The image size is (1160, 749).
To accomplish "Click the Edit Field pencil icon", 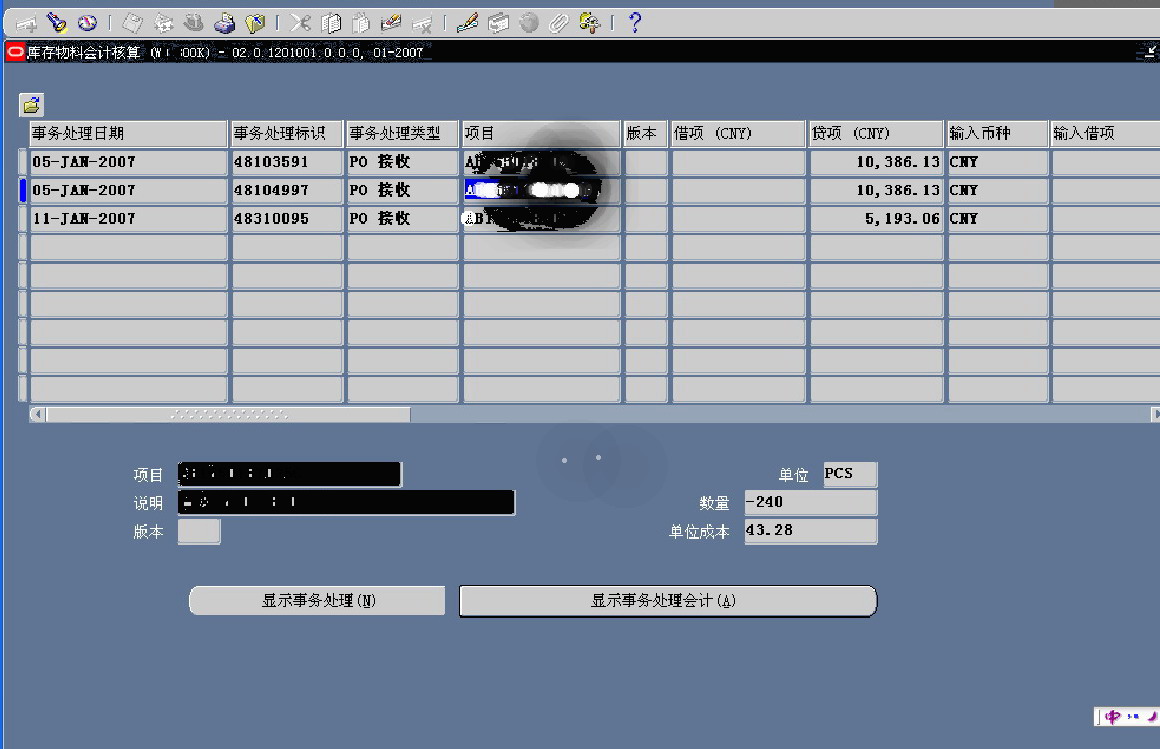I will click(467, 23).
